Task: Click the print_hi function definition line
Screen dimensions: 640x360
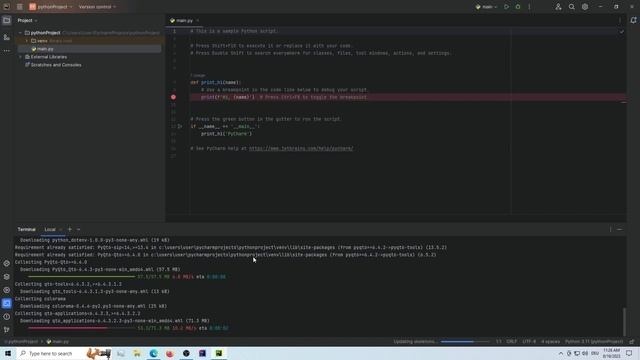Action: tap(216, 82)
